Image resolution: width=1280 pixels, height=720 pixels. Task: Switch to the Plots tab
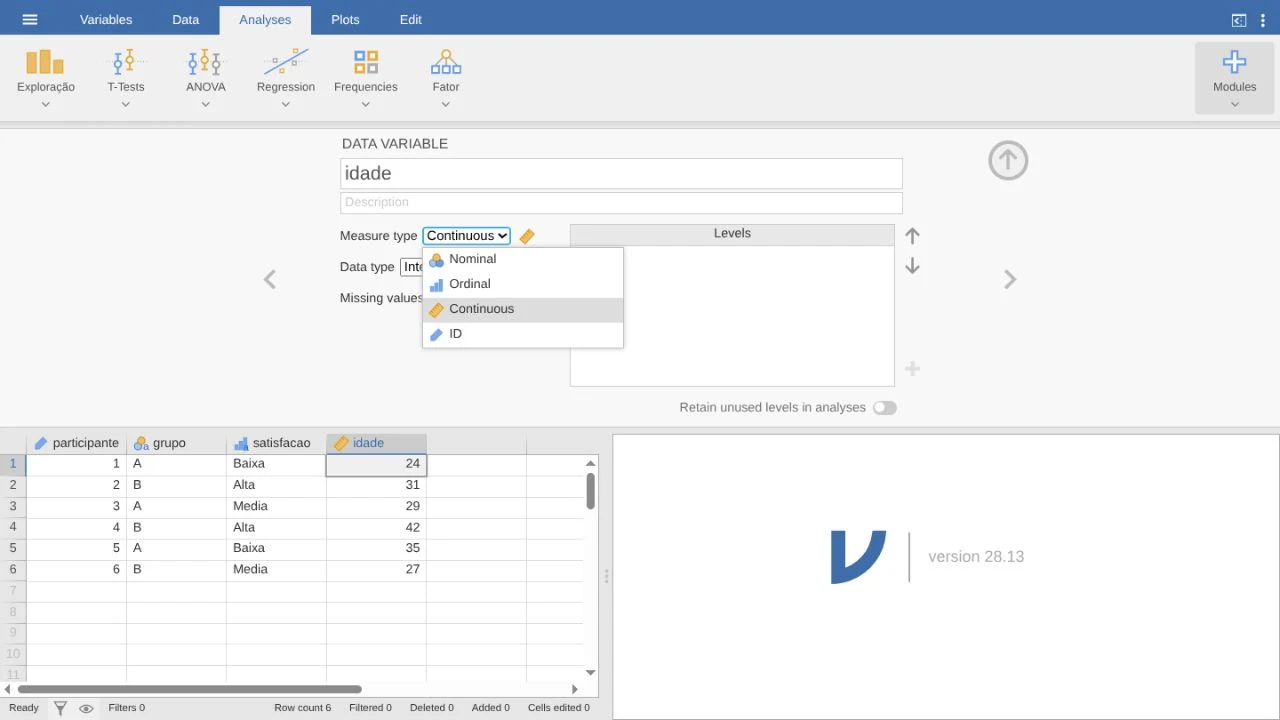click(345, 20)
